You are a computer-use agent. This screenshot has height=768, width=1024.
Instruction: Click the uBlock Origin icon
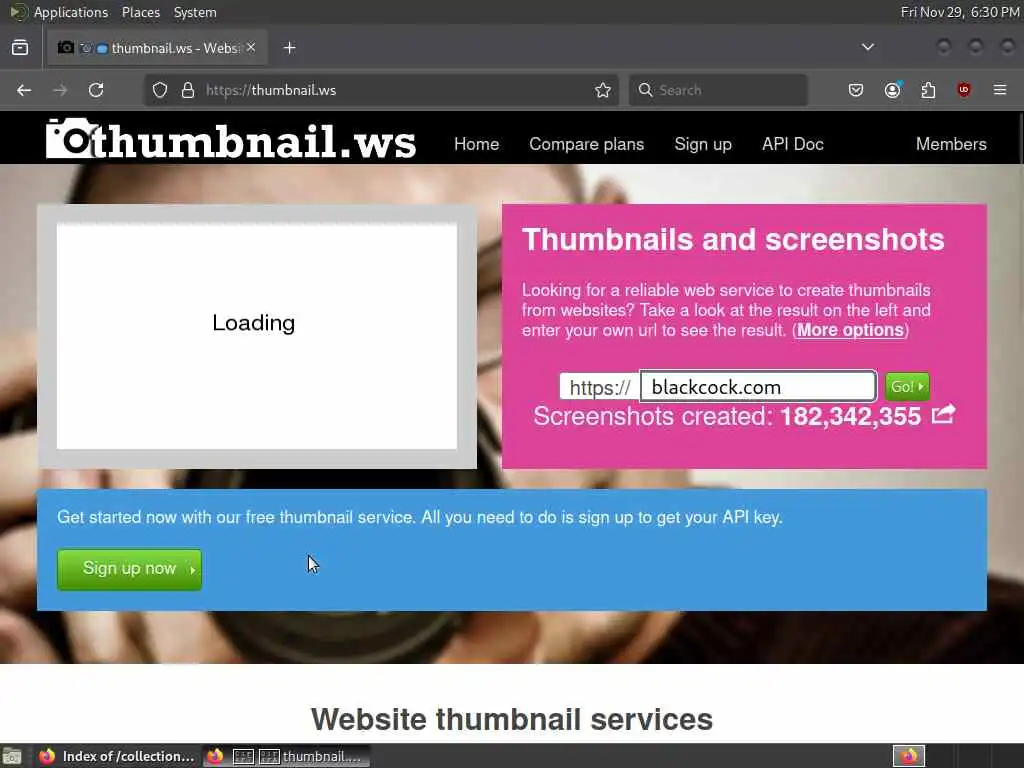(x=964, y=90)
